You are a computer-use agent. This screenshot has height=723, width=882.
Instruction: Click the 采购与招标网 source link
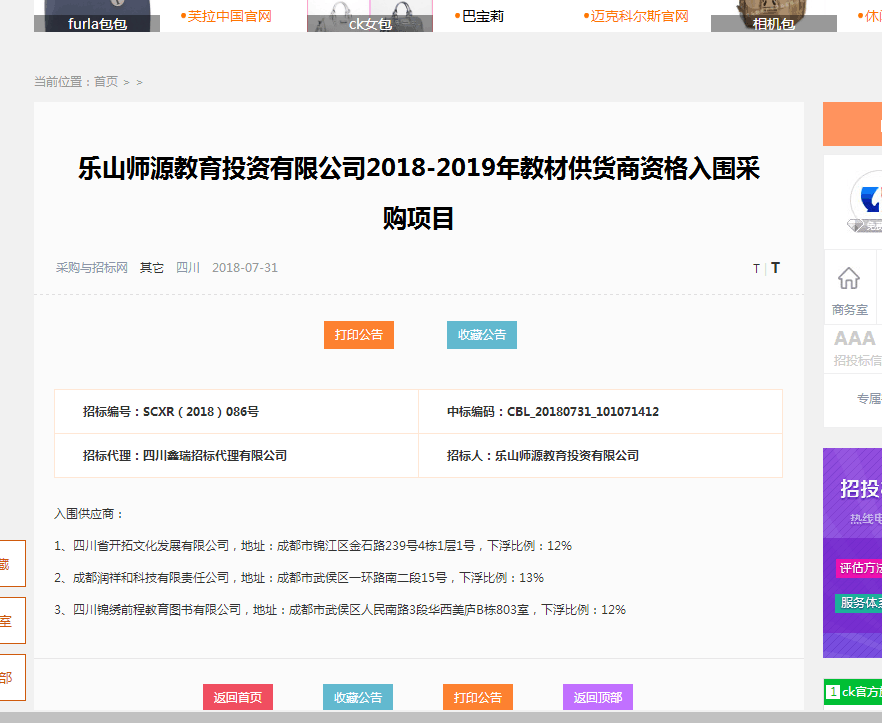[92, 268]
